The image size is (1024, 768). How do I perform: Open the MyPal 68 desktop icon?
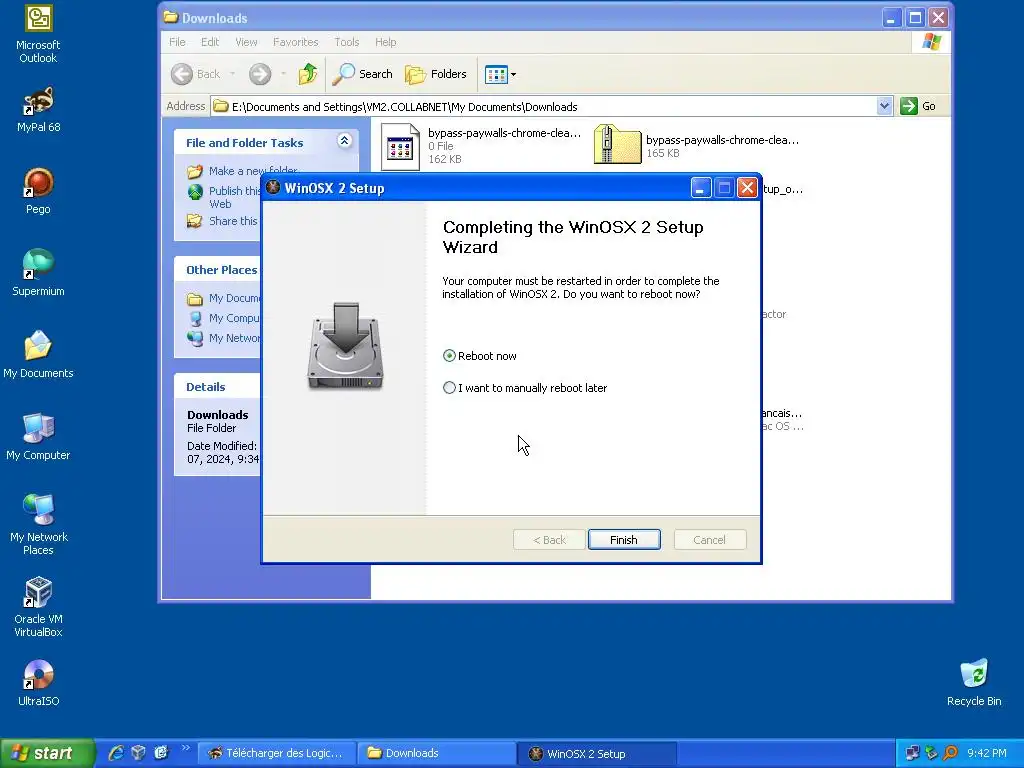[x=38, y=109]
